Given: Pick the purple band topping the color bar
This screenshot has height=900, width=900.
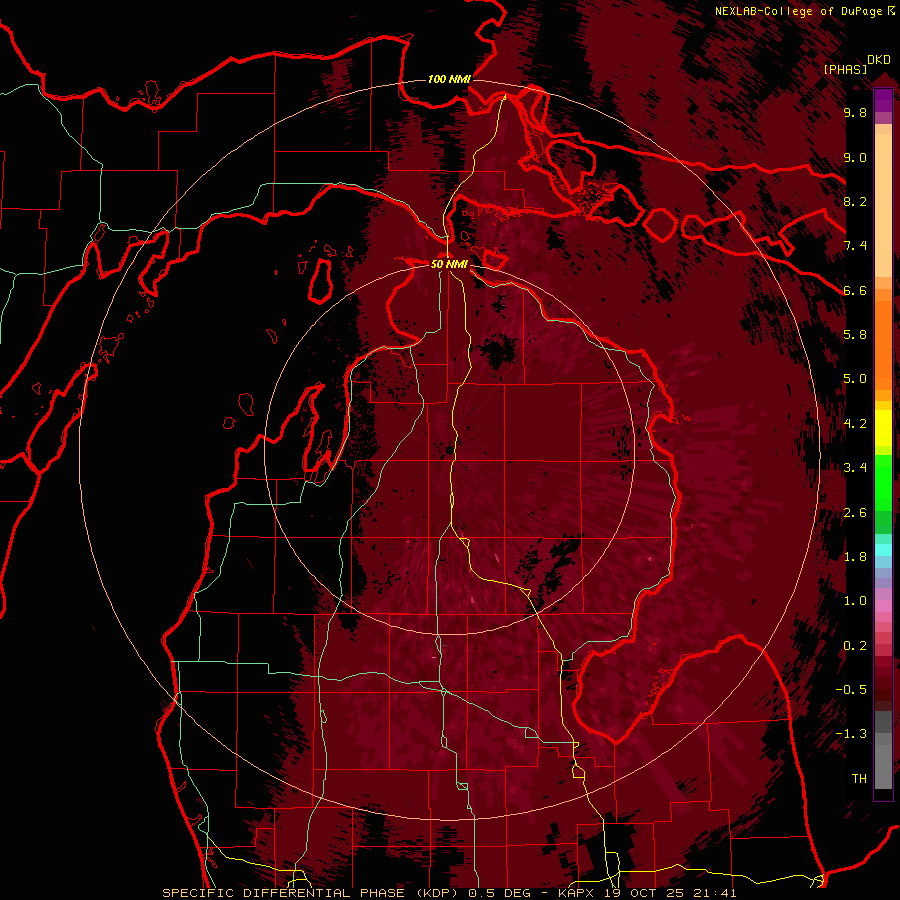Looking at the screenshot, I should pos(883,99).
